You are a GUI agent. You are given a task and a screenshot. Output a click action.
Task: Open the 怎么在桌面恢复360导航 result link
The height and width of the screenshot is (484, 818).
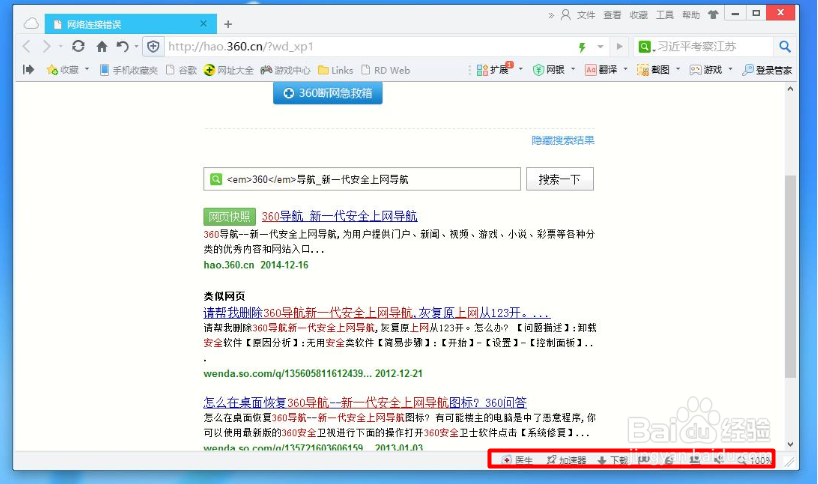(x=365, y=403)
